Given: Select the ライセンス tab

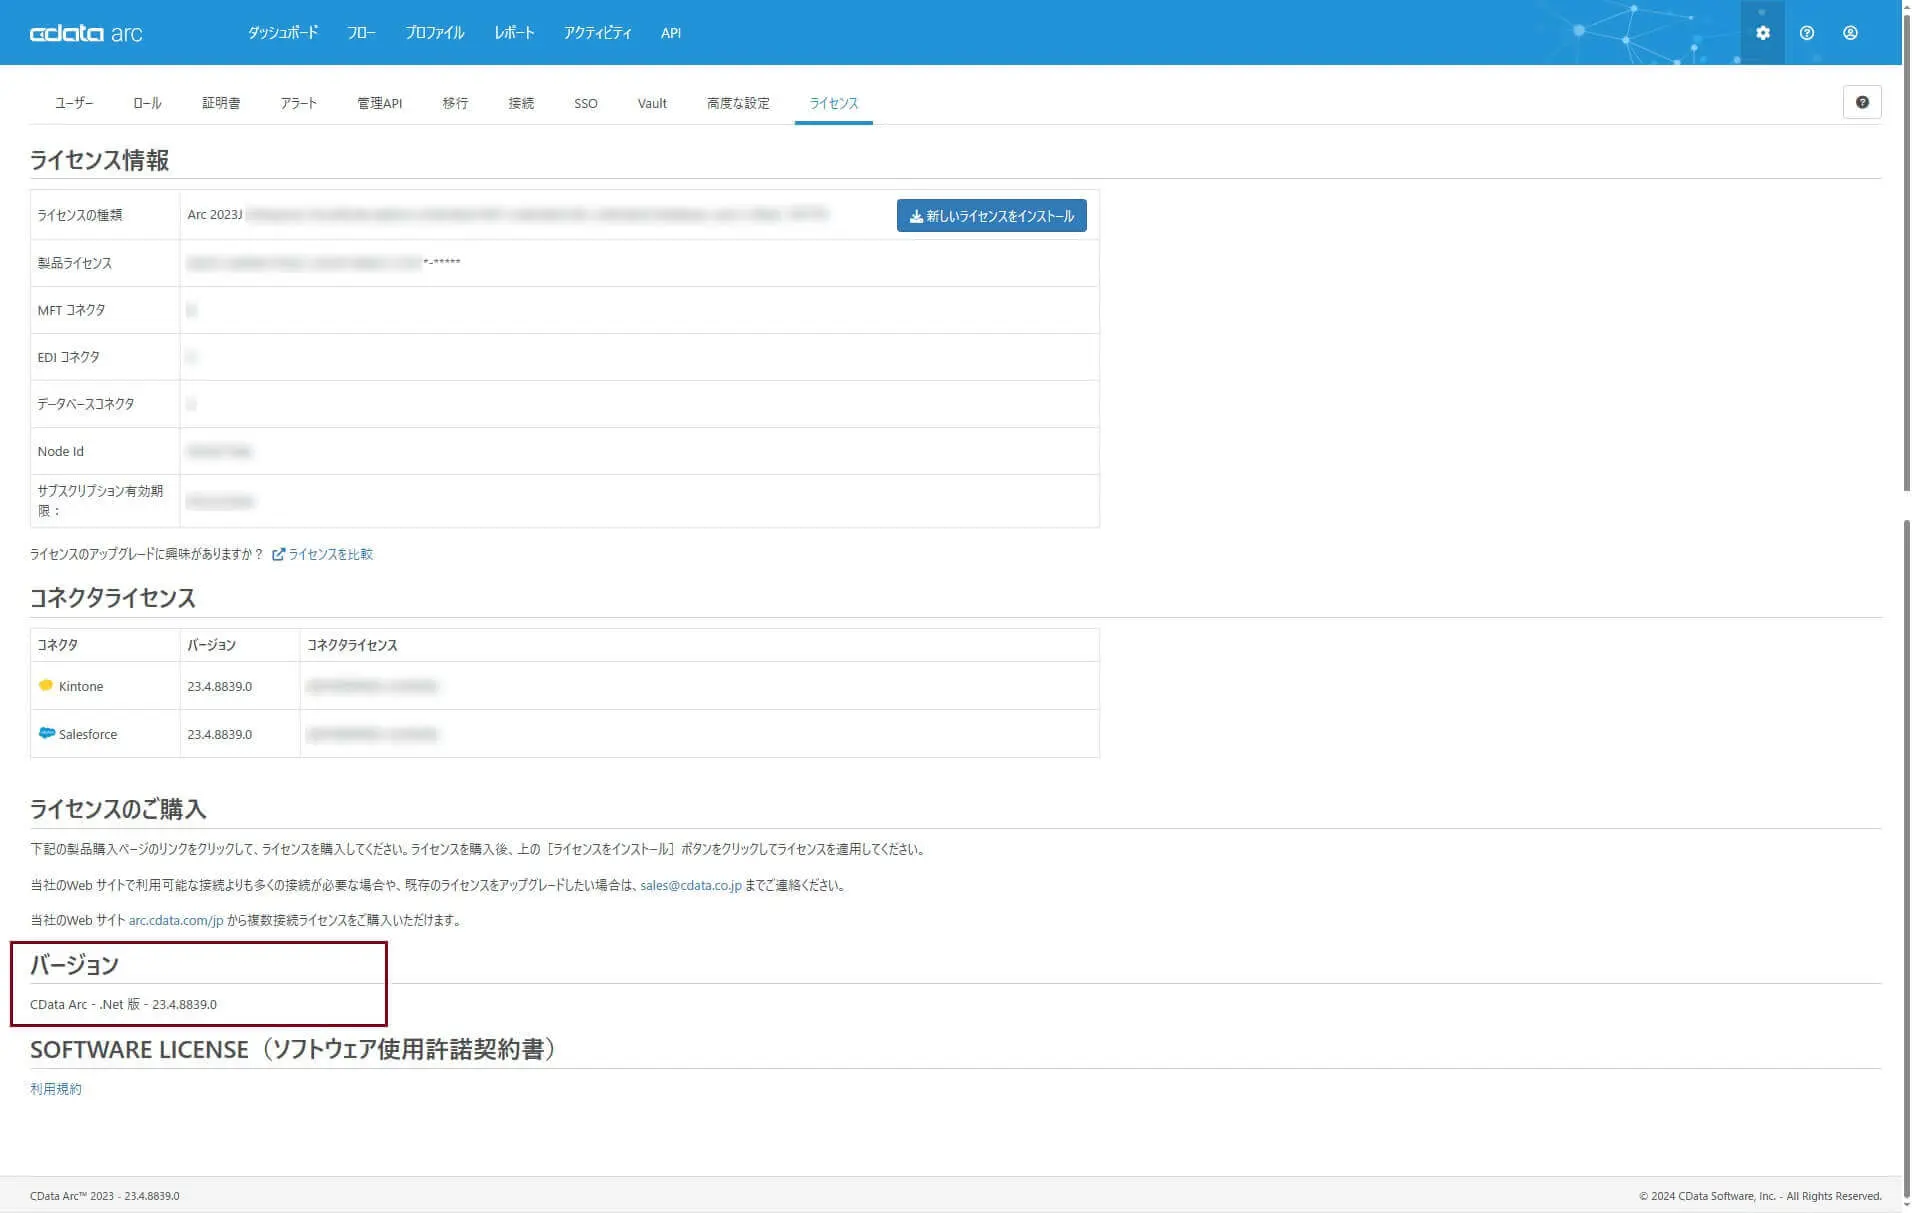Looking at the screenshot, I should pos(834,103).
